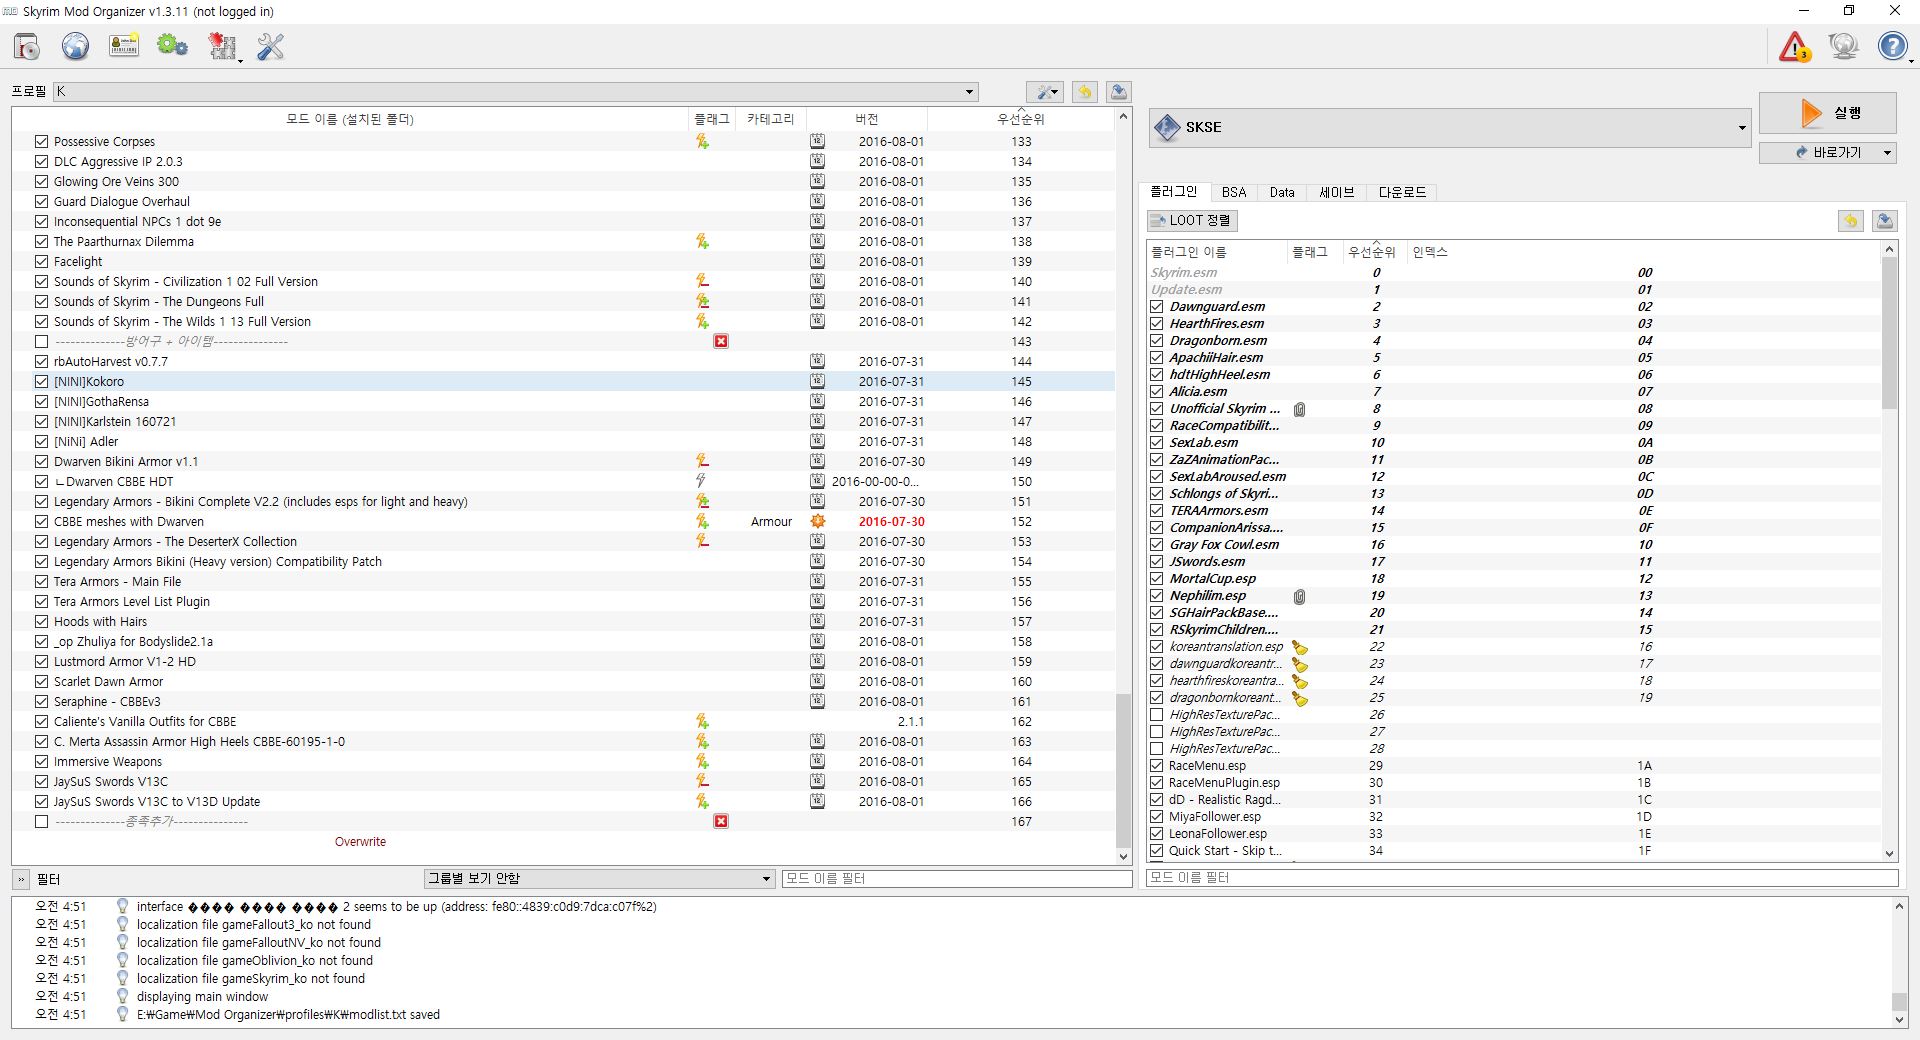The image size is (1920, 1040).
Task: Open the tools puzzle-piece icon
Action: click(x=222, y=46)
